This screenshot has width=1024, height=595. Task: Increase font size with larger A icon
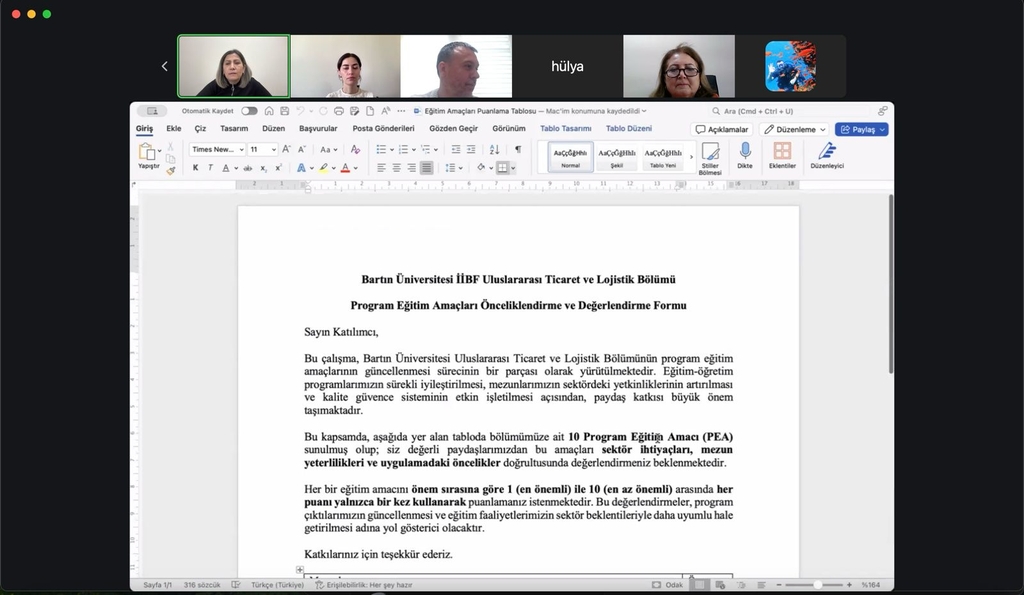pyautogui.click(x=286, y=150)
